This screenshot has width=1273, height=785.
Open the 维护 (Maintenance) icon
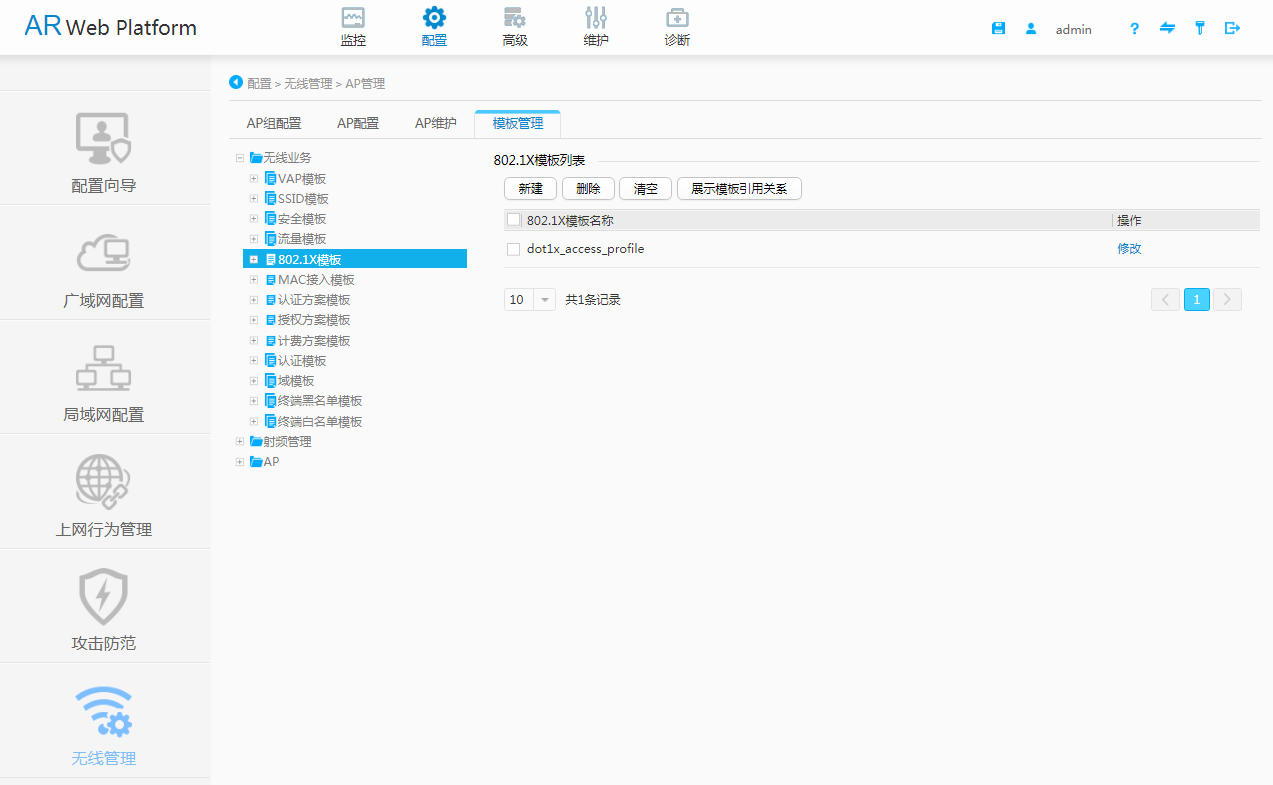tap(595, 25)
